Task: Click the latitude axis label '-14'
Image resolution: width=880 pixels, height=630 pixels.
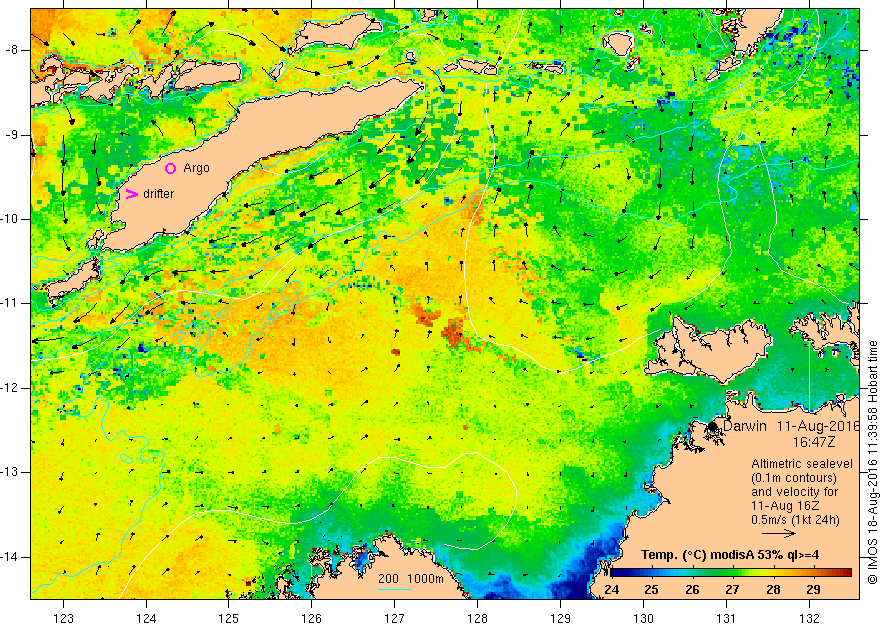Action: [x=10, y=557]
